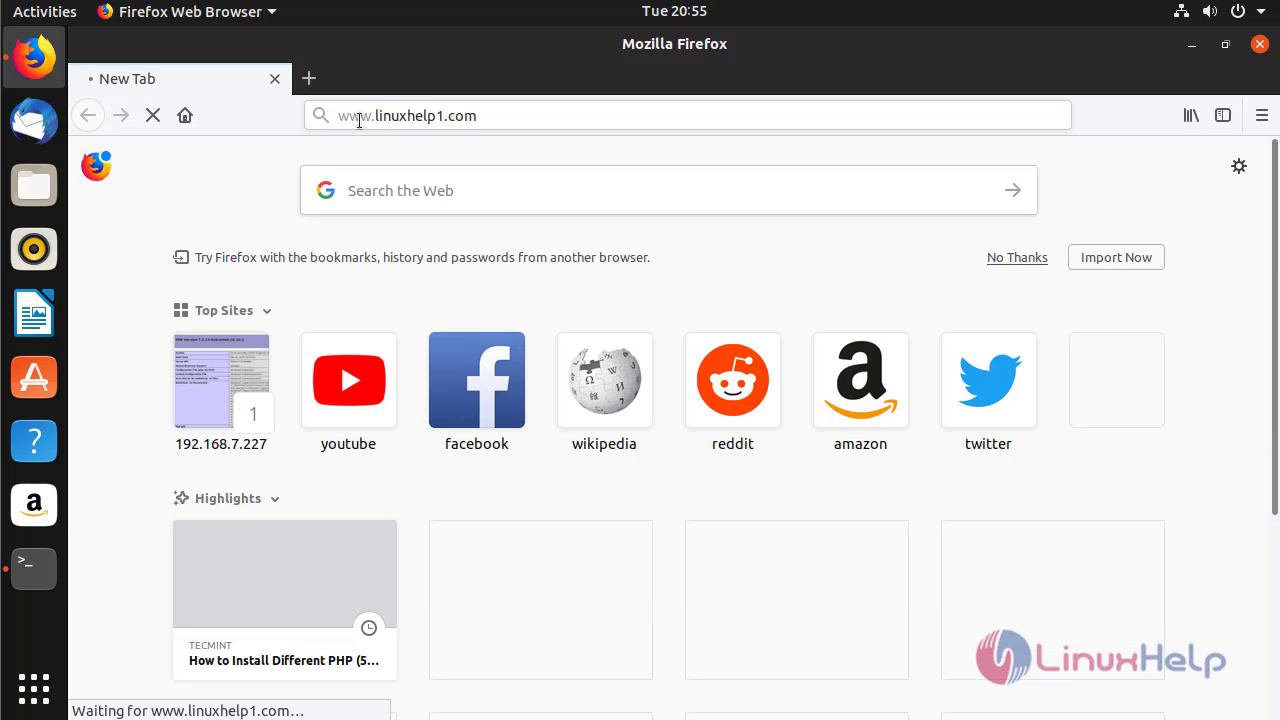Open the Activities overview

click(44, 11)
